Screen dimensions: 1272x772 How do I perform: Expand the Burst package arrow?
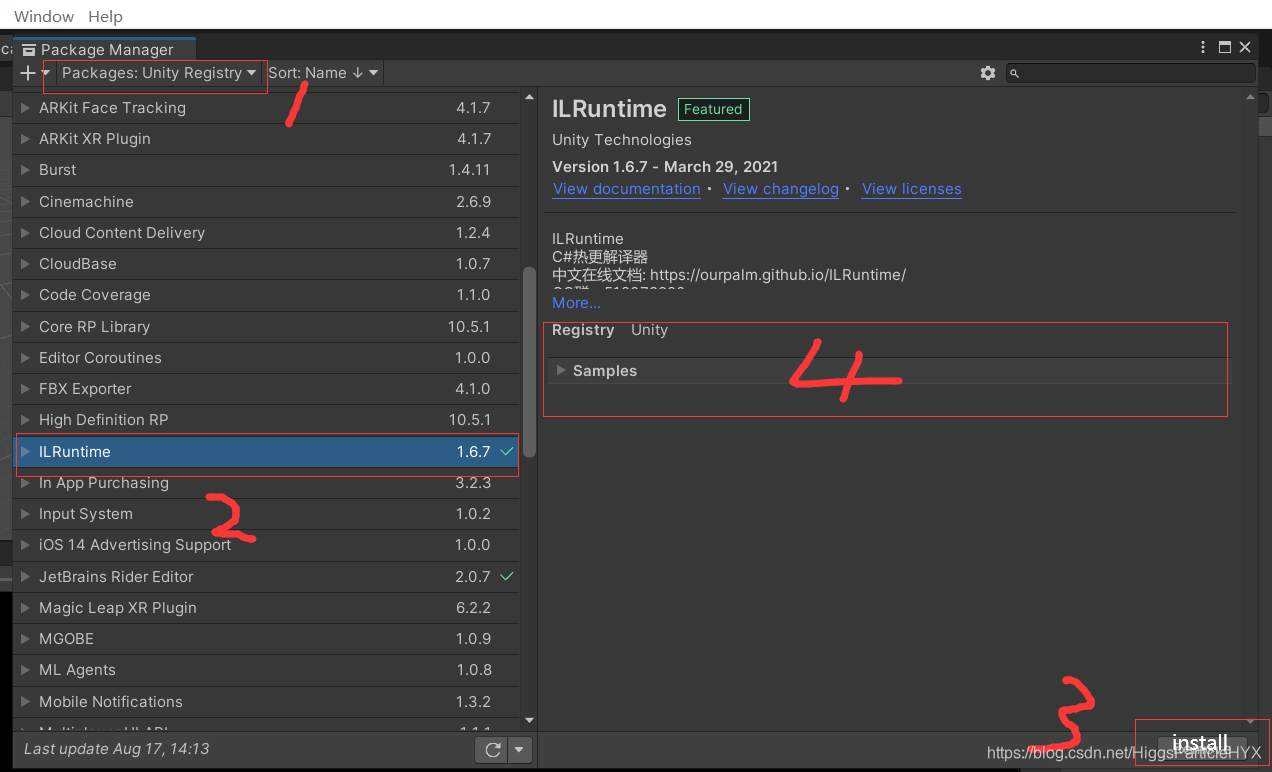(x=26, y=170)
